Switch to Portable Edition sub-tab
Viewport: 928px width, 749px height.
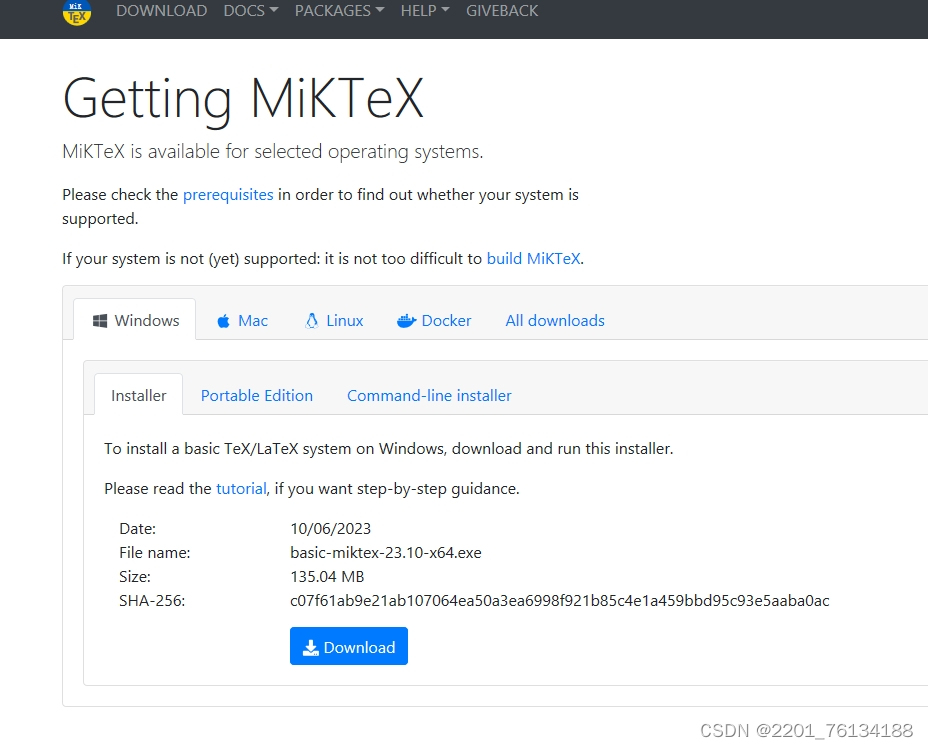coord(256,395)
